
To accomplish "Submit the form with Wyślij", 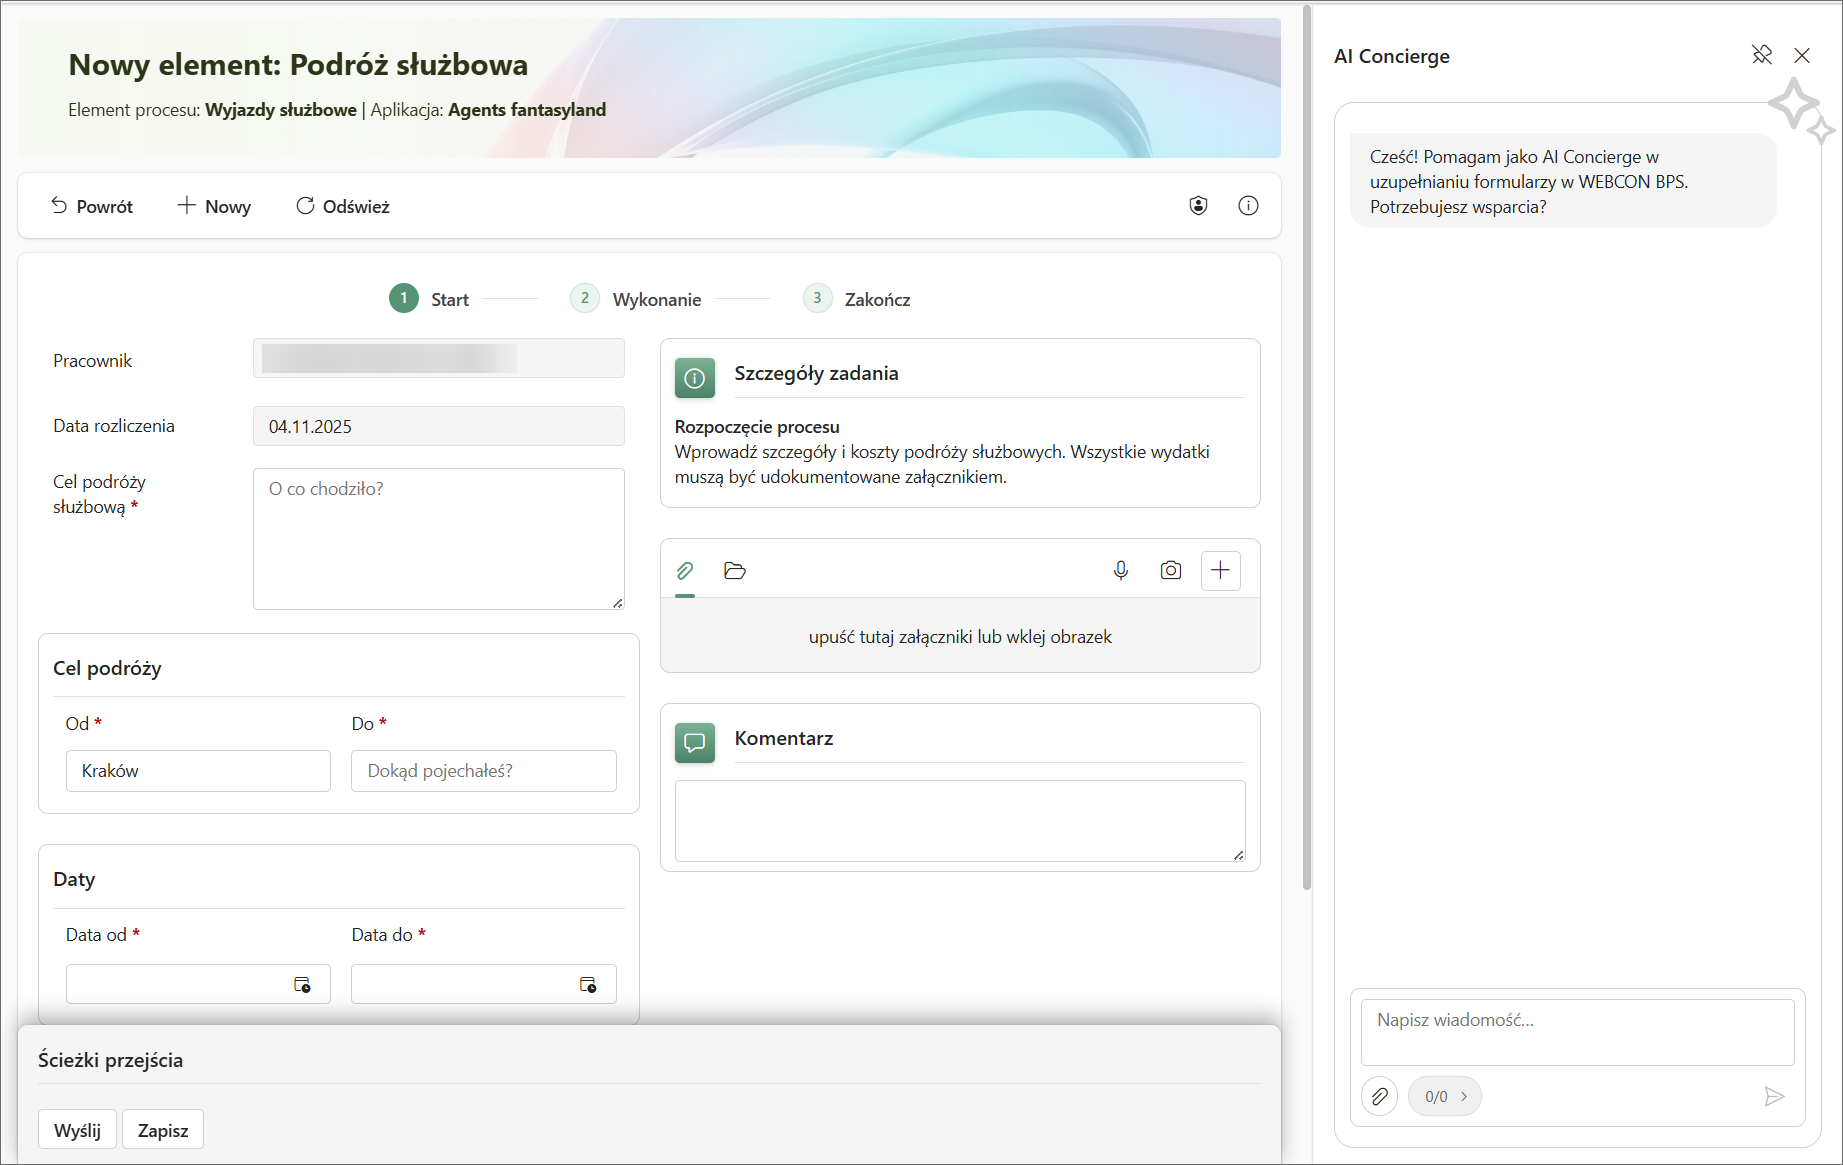I will (78, 1130).
